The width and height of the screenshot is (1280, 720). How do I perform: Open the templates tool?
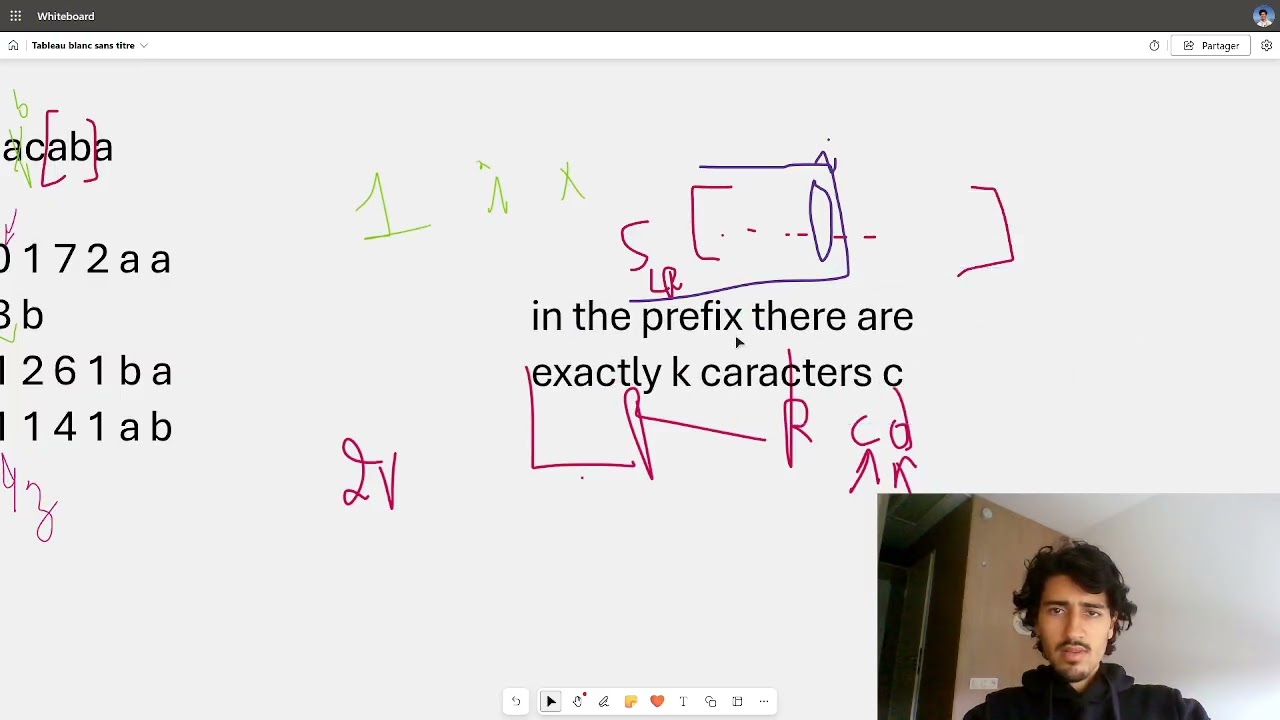[x=737, y=701]
